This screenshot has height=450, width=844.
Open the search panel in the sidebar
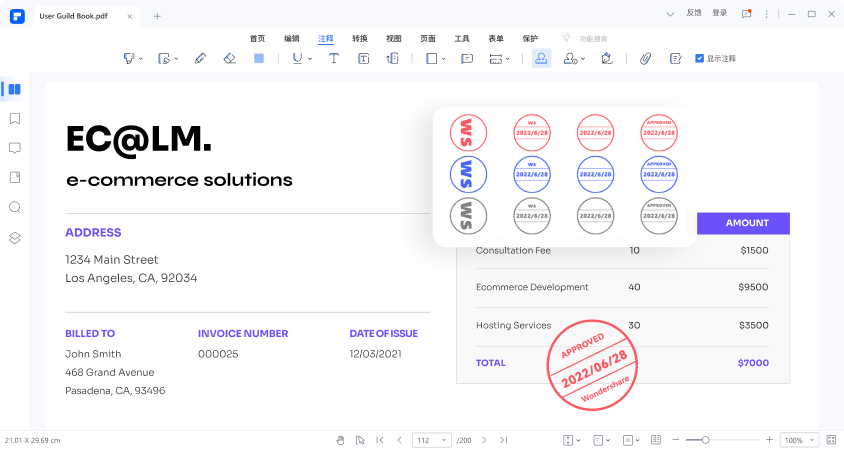tap(14, 208)
